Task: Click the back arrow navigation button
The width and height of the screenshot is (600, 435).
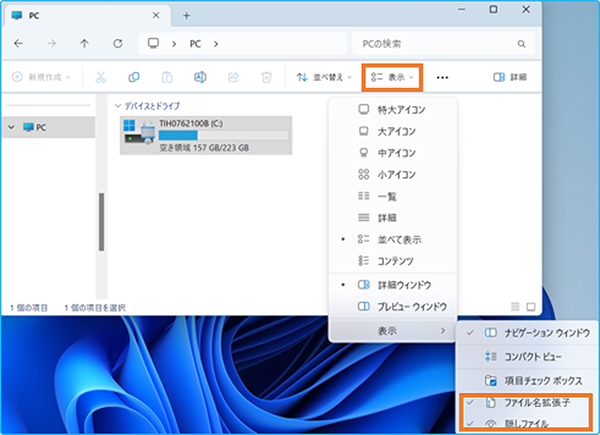Action: (x=18, y=44)
